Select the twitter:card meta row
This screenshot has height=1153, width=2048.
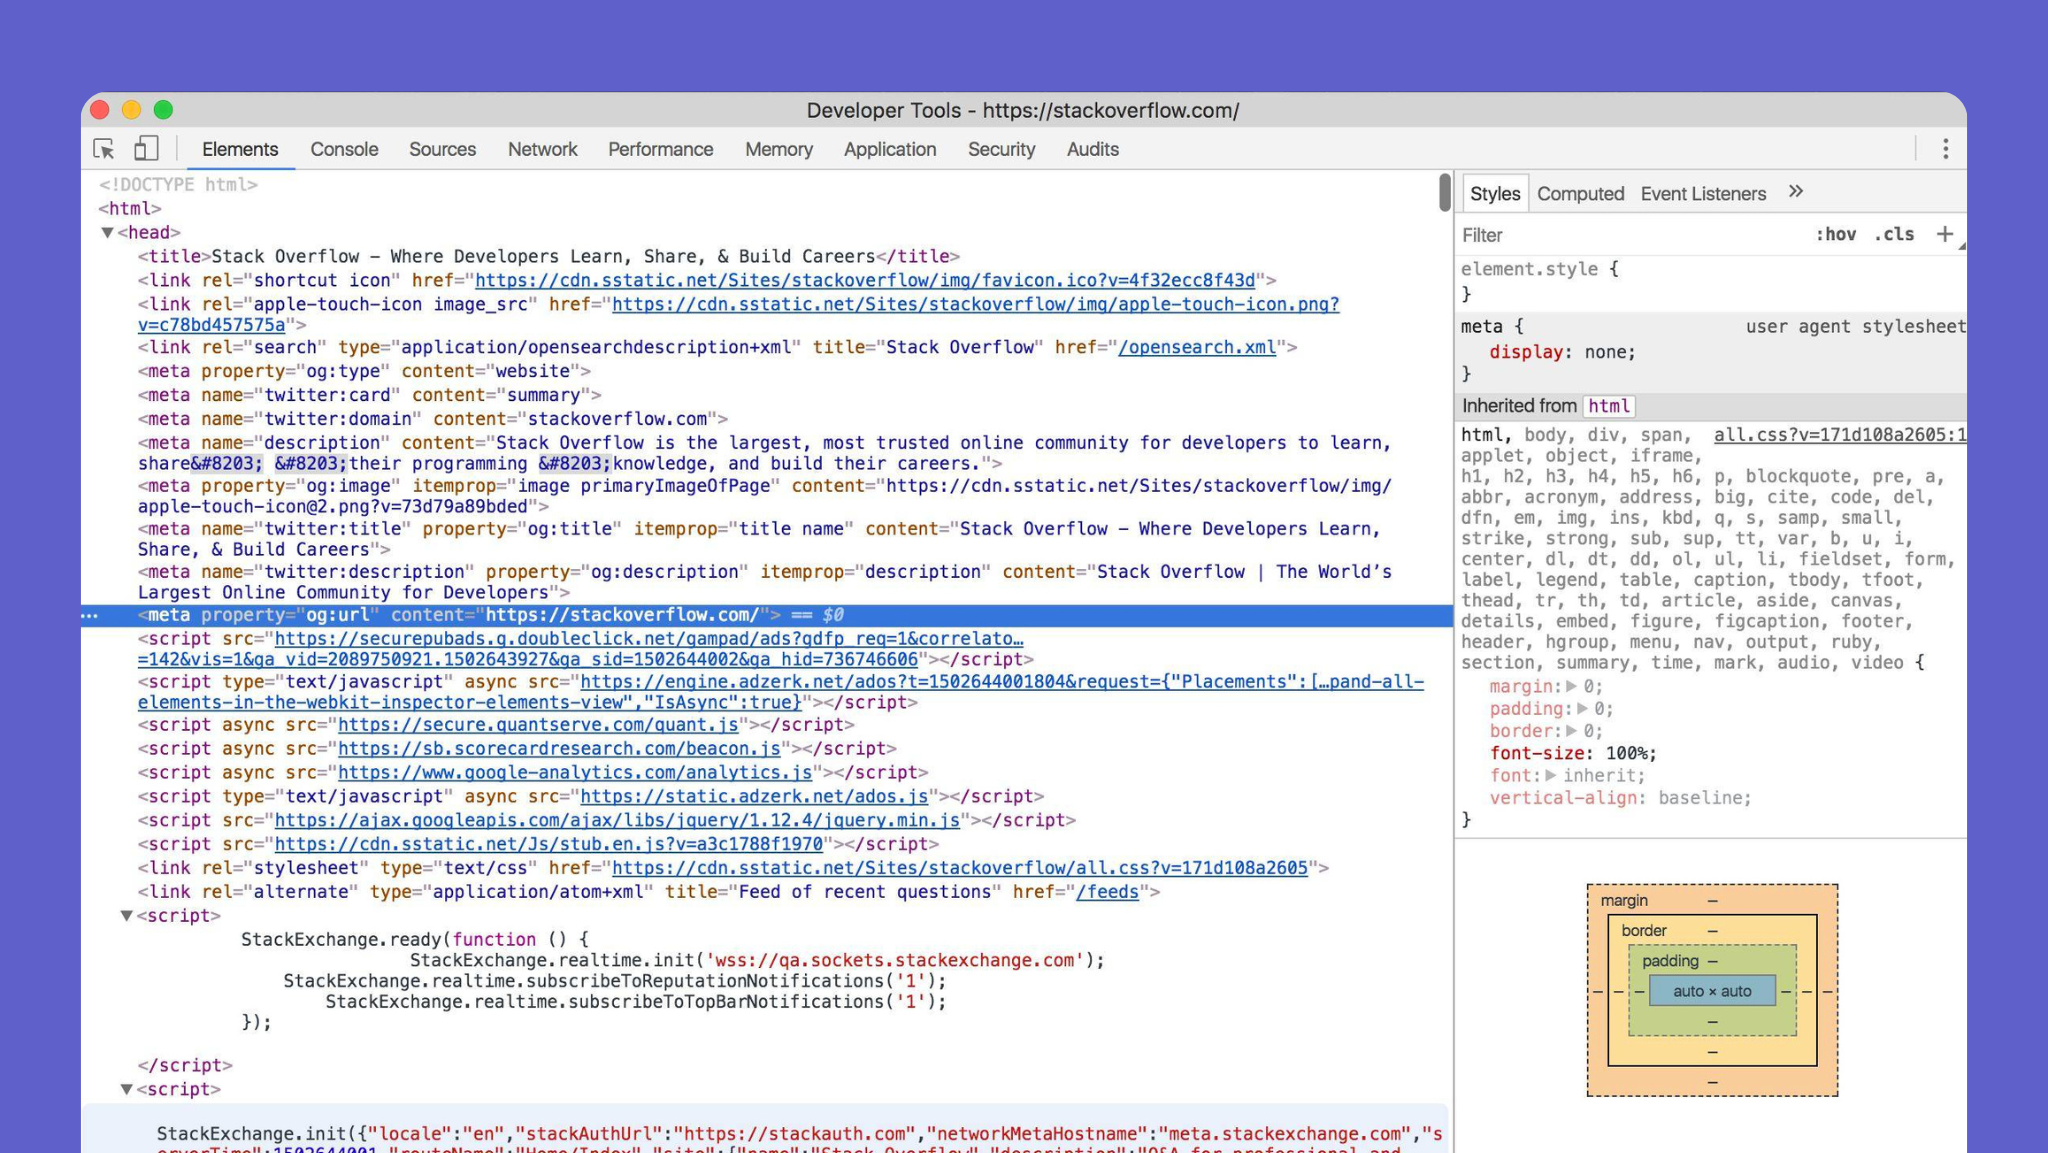click(370, 396)
